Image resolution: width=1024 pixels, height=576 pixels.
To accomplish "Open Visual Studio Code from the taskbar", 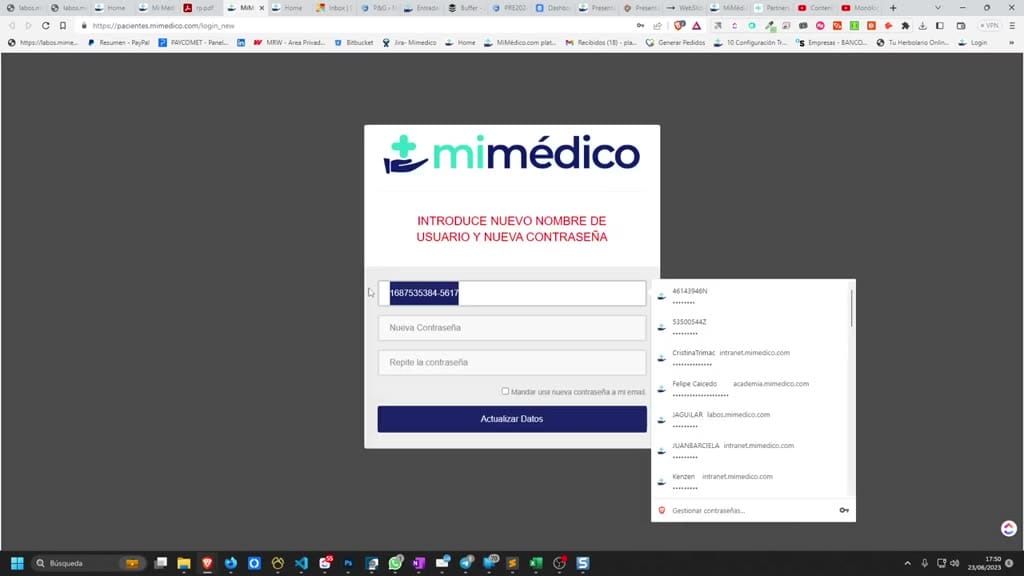I will coord(301,563).
